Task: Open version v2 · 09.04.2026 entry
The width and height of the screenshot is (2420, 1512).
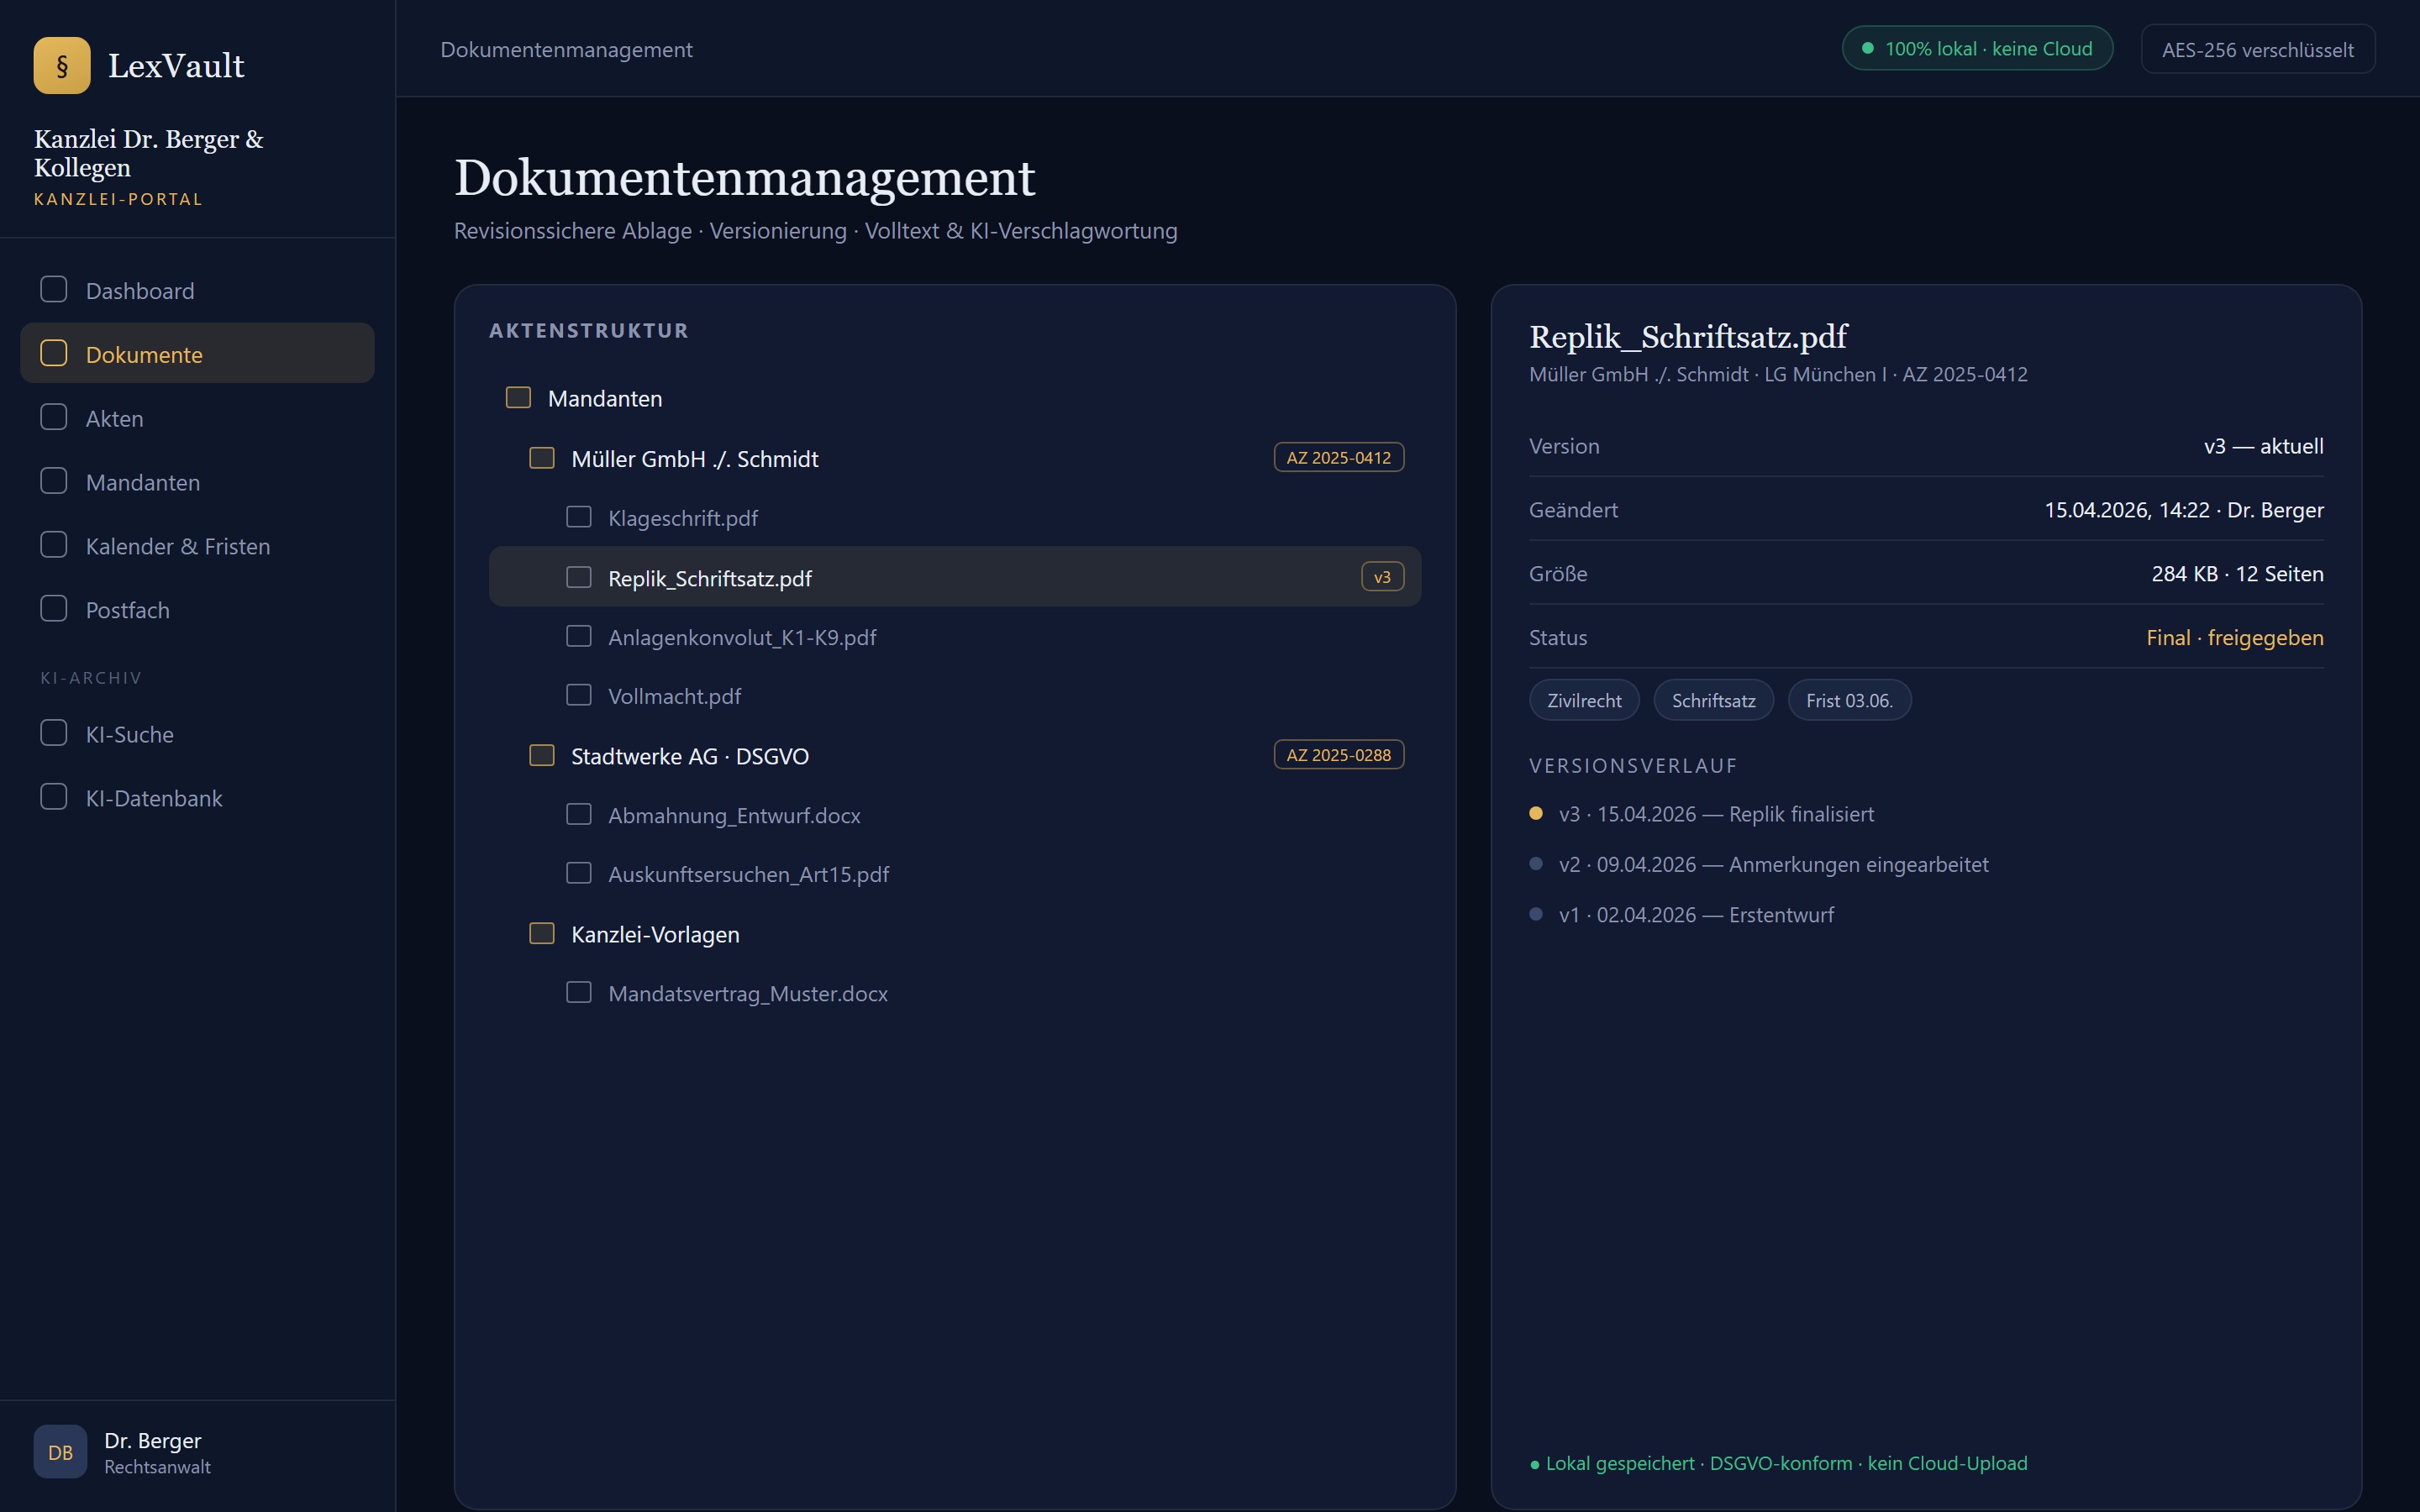Action: click(1759, 864)
